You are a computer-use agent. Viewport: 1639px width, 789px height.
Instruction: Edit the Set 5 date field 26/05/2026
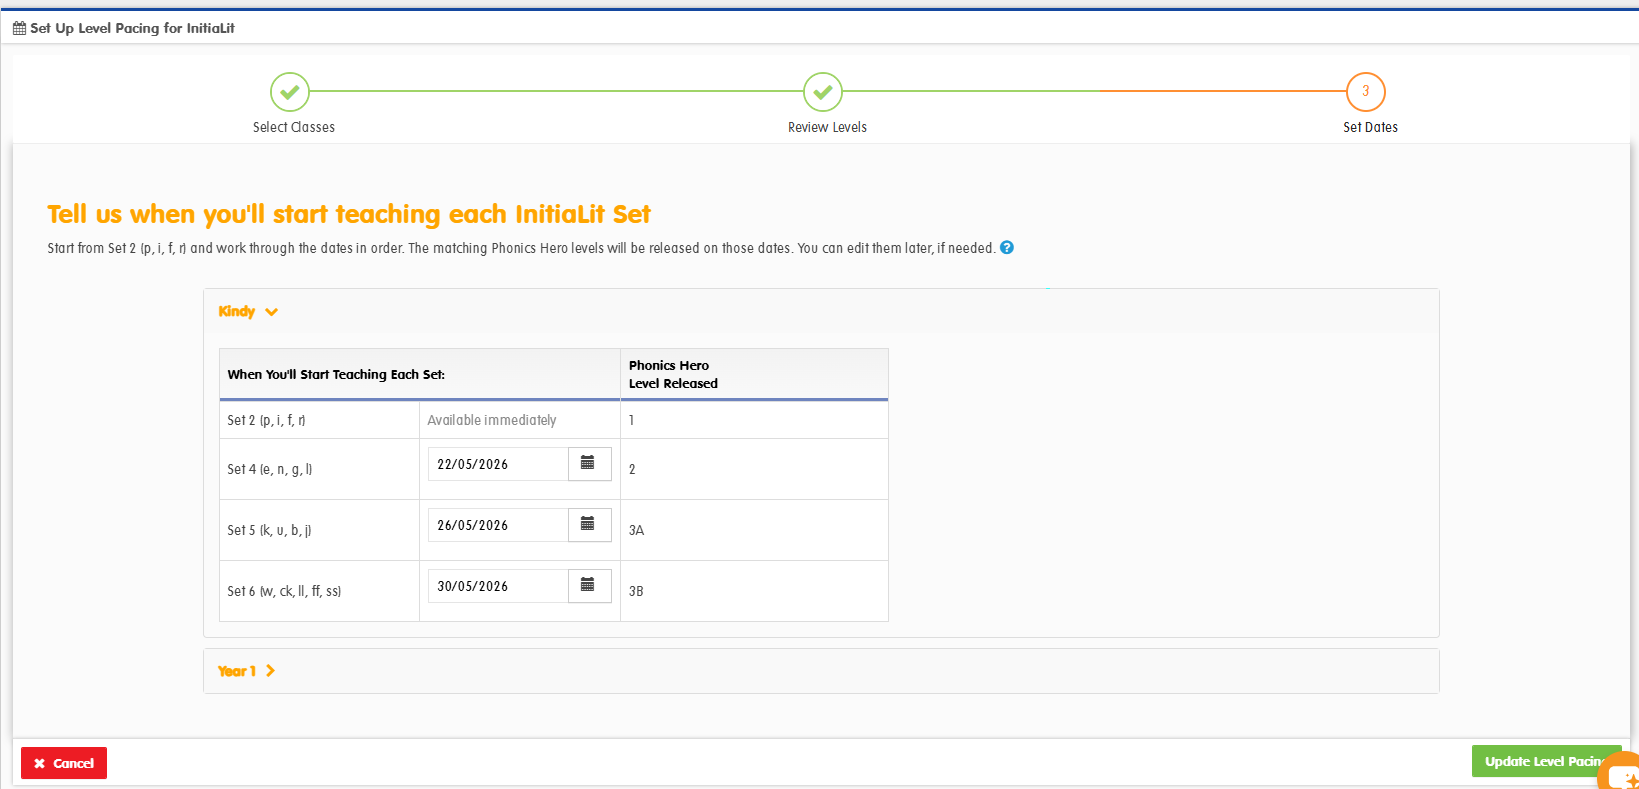pyautogui.click(x=498, y=525)
